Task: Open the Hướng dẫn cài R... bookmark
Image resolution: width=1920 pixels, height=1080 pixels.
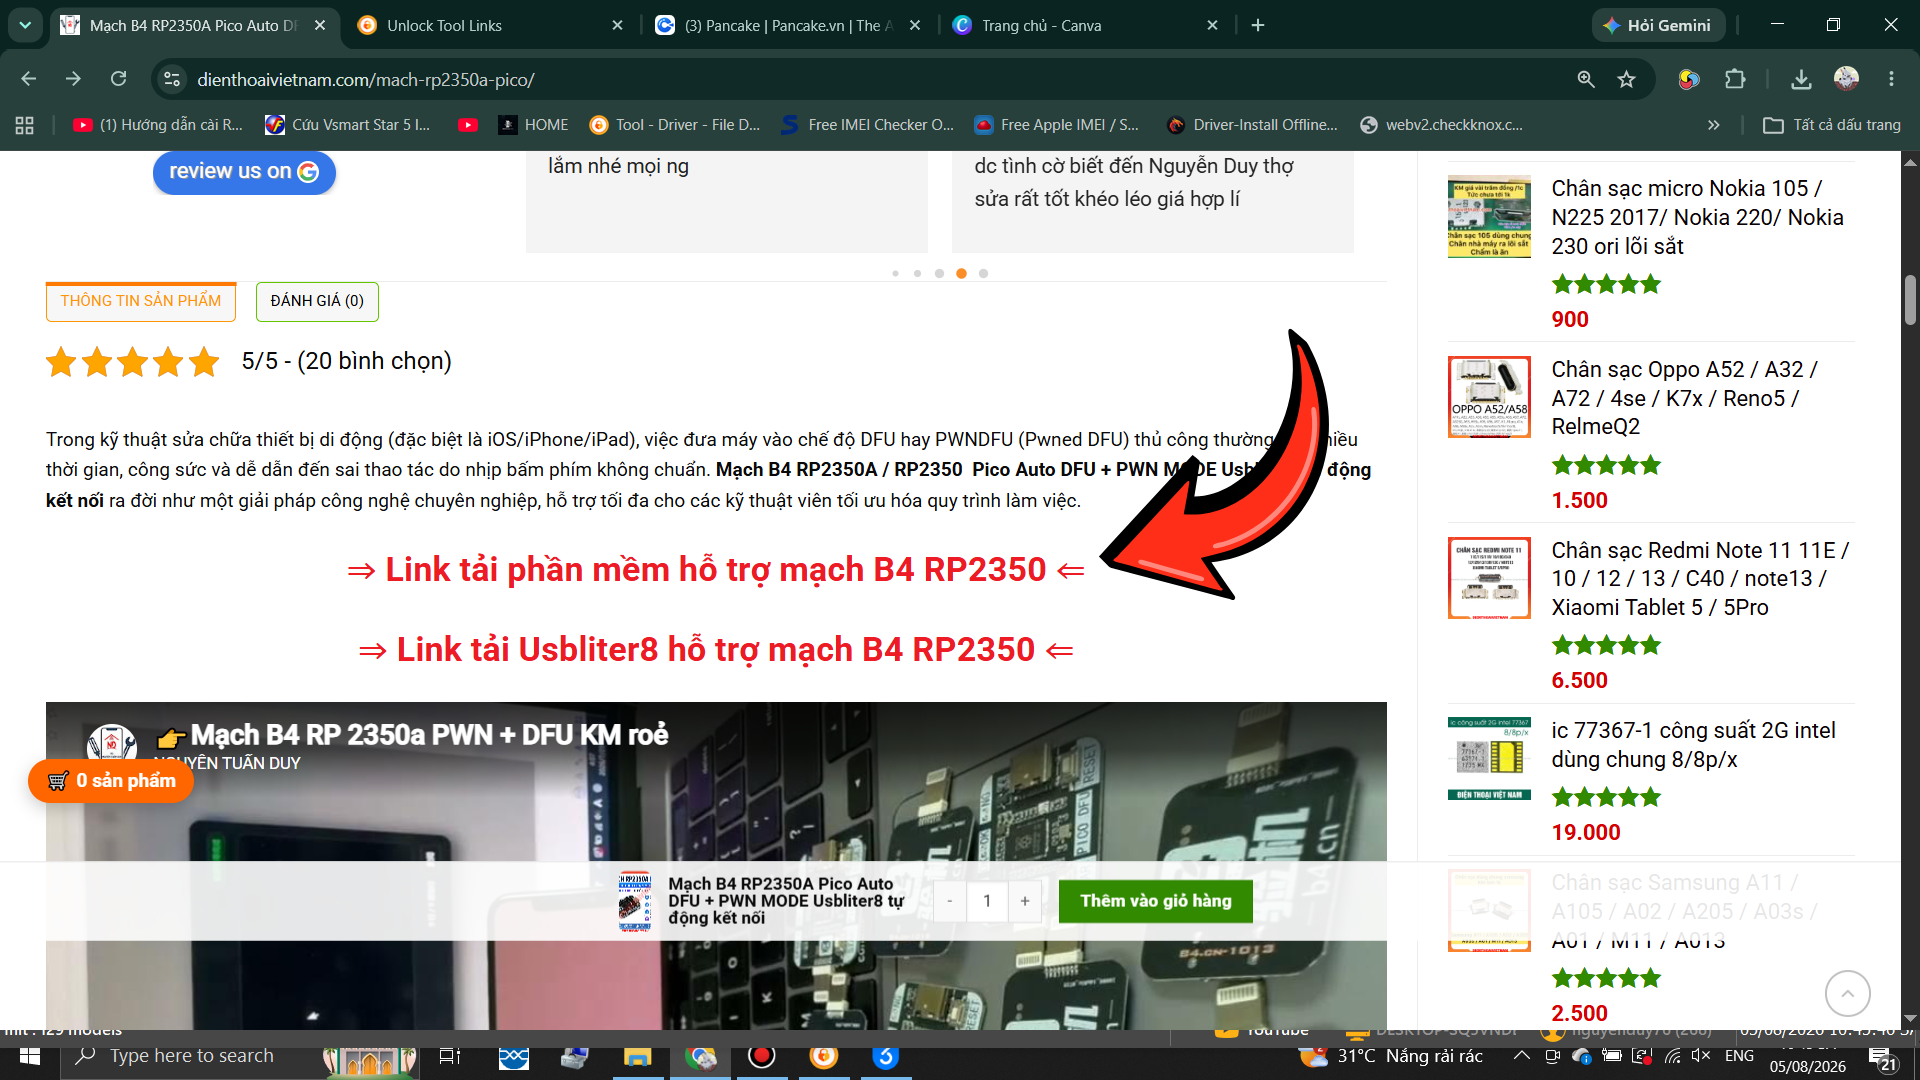Action: (158, 125)
